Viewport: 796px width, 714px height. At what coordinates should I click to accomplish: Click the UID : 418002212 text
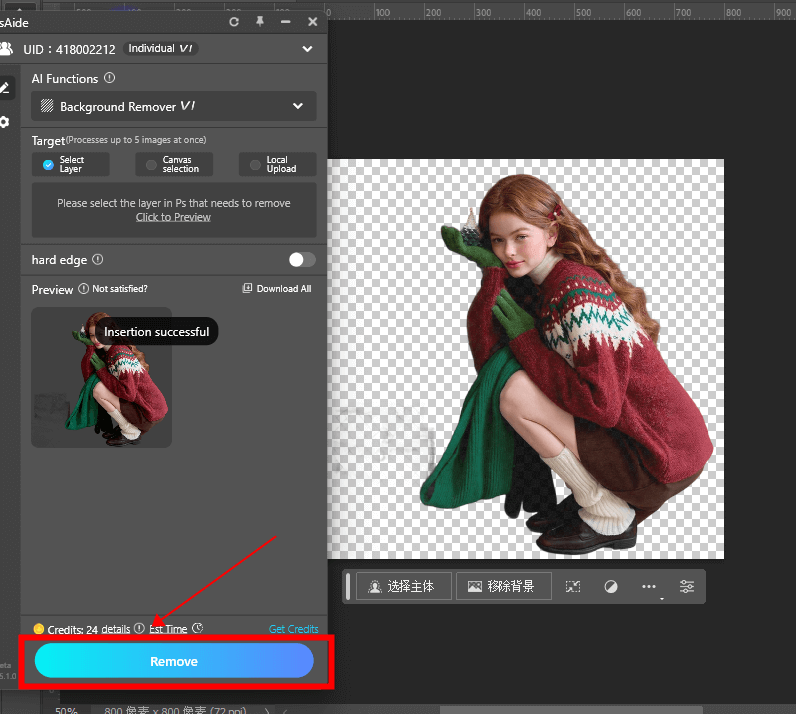70,49
